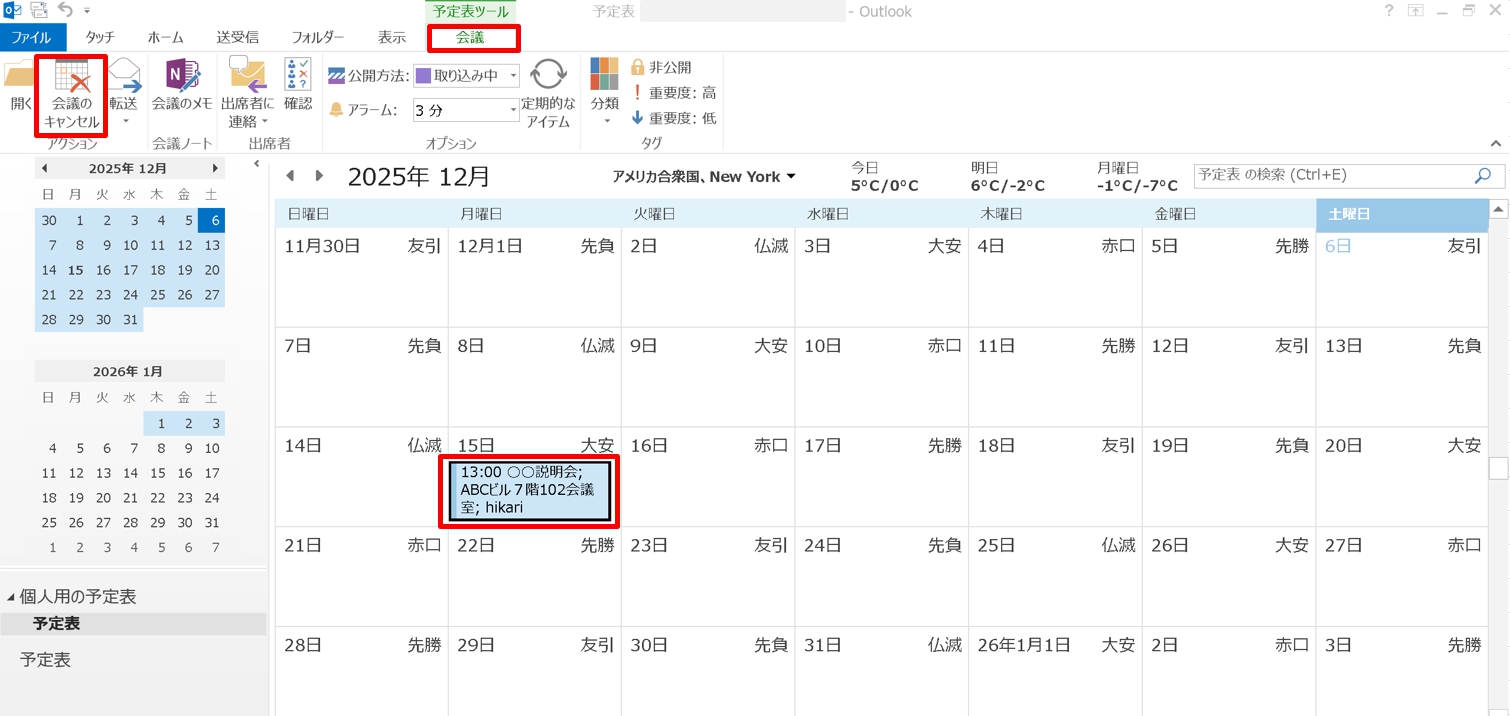Open the Show As (公開方法) dropdown
This screenshot has height=716, width=1510.
click(513, 76)
